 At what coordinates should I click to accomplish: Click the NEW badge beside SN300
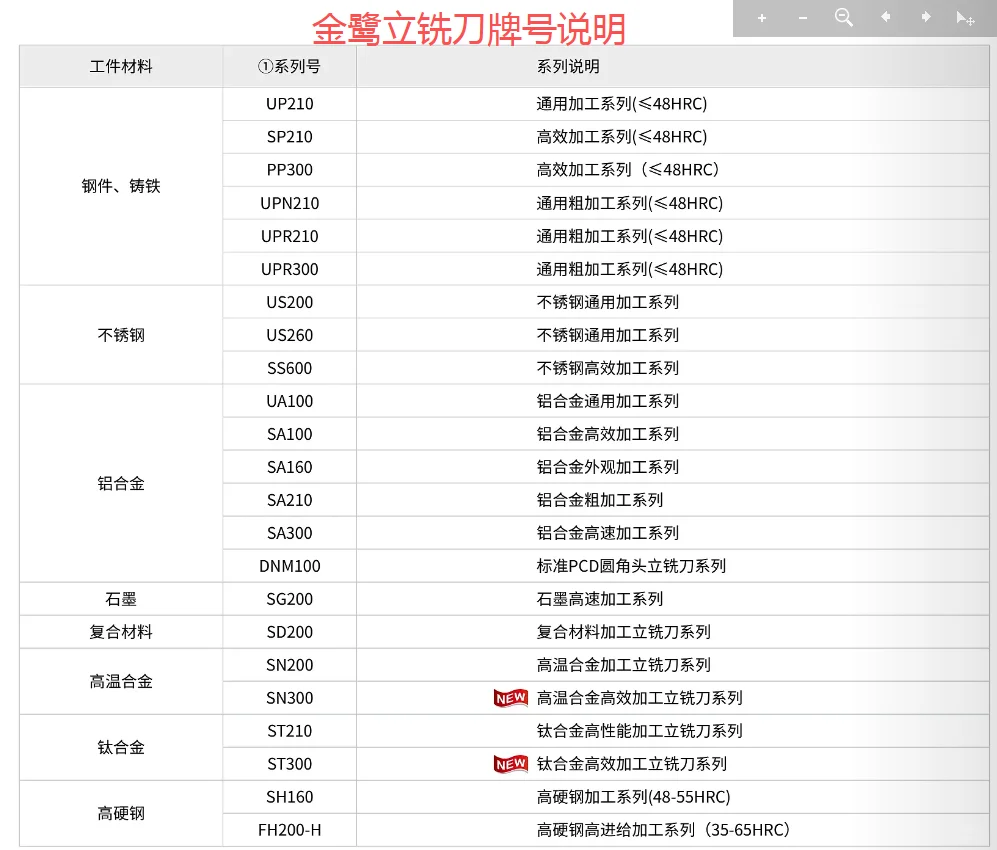(x=510, y=698)
